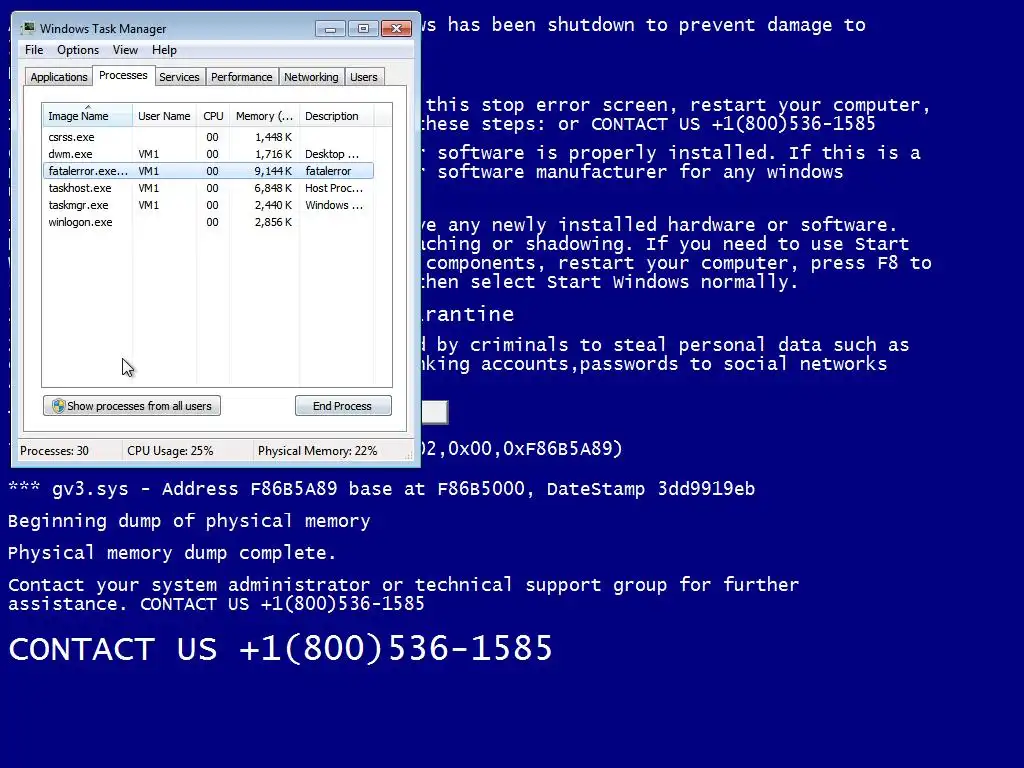
Task: Click the 'Host Proc...' description cell
Action: coord(334,188)
